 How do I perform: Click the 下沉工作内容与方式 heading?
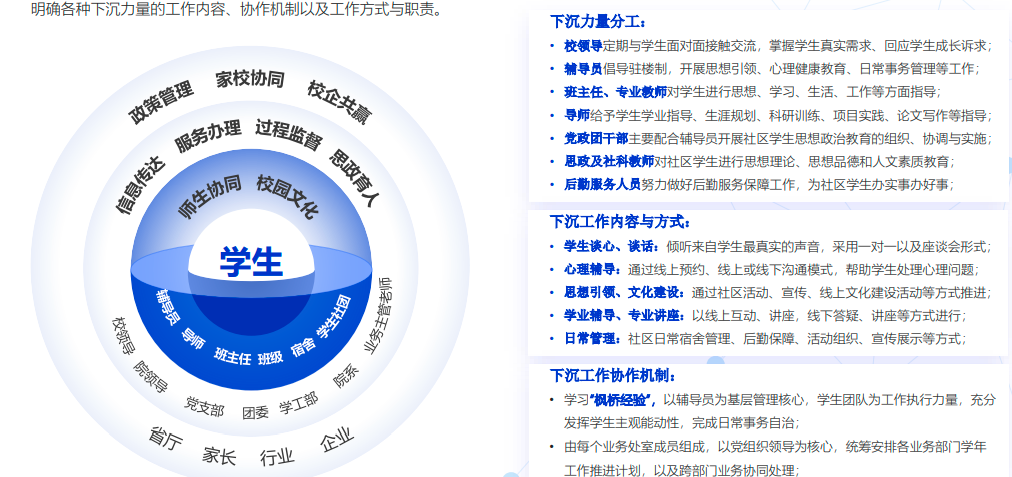pos(620,221)
